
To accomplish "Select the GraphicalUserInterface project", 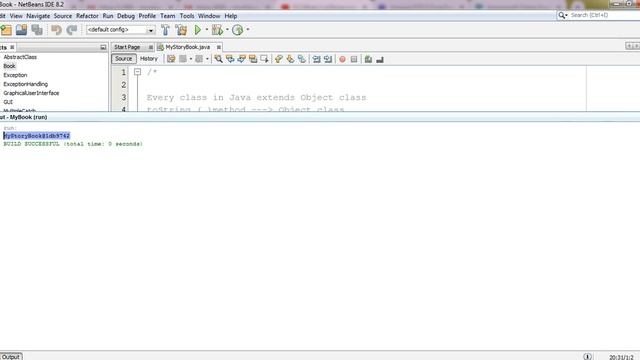I will pos(31,93).
